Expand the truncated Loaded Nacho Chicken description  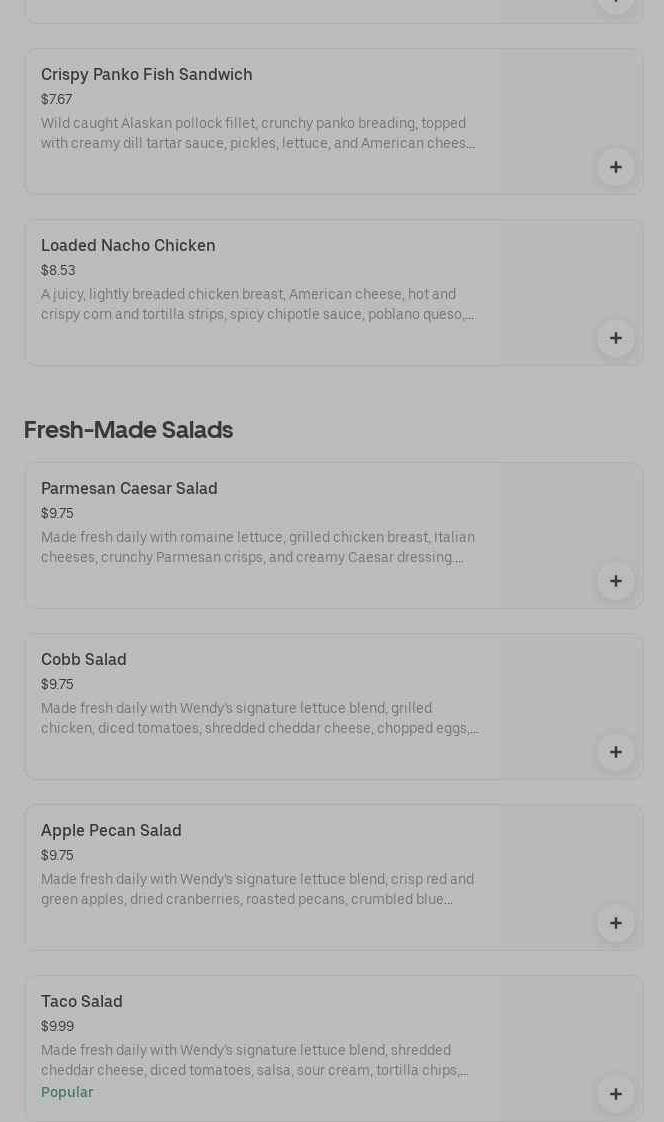point(258,304)
